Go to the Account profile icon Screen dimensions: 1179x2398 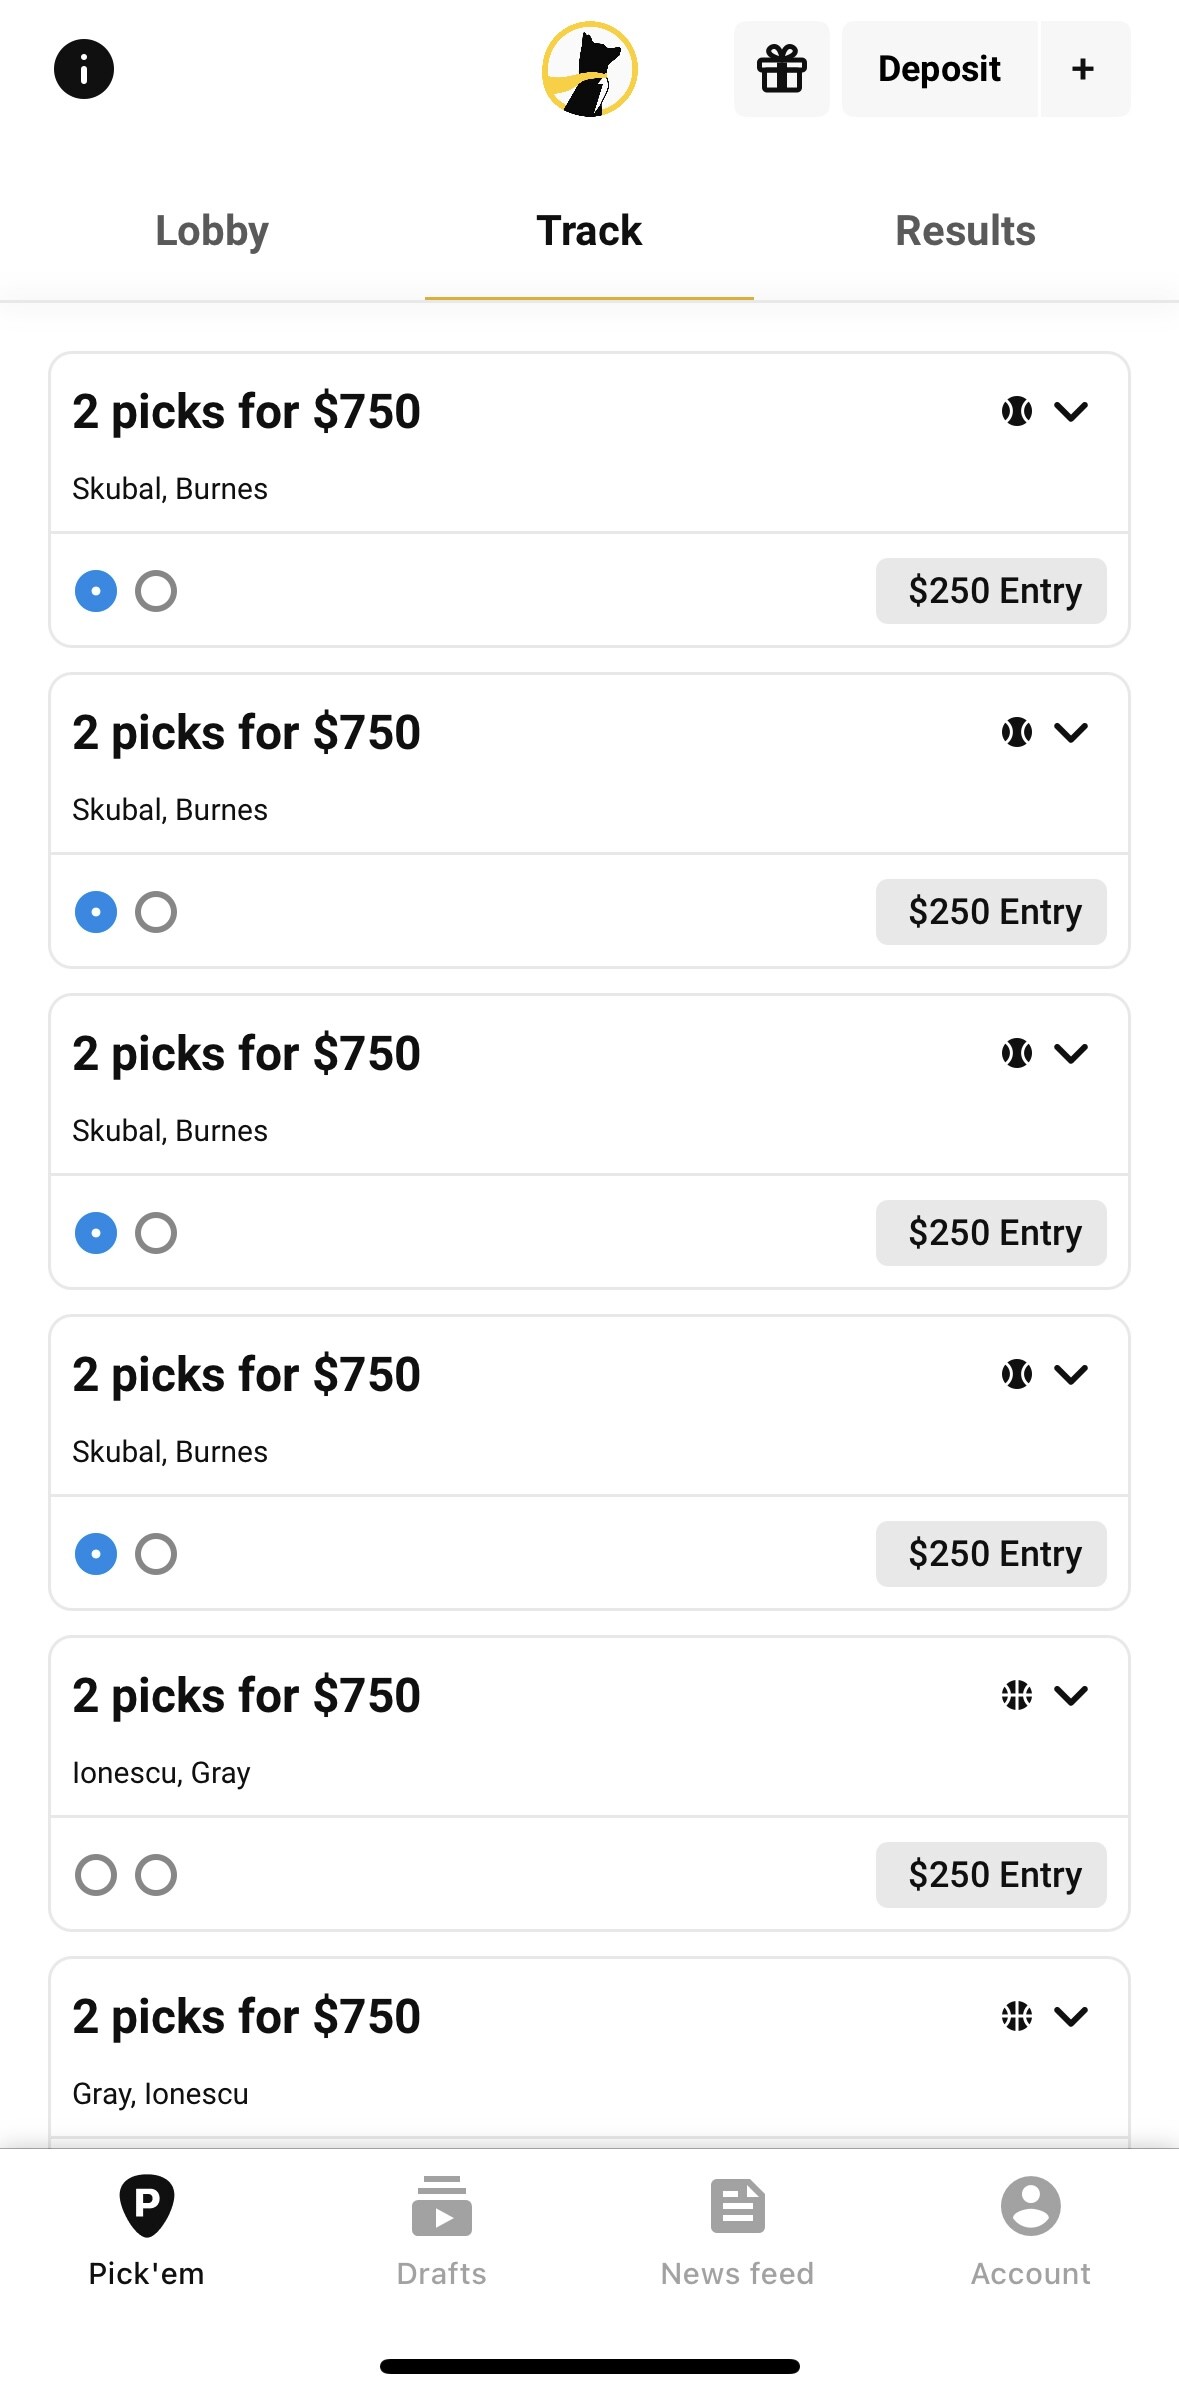coord(1030,2206)
